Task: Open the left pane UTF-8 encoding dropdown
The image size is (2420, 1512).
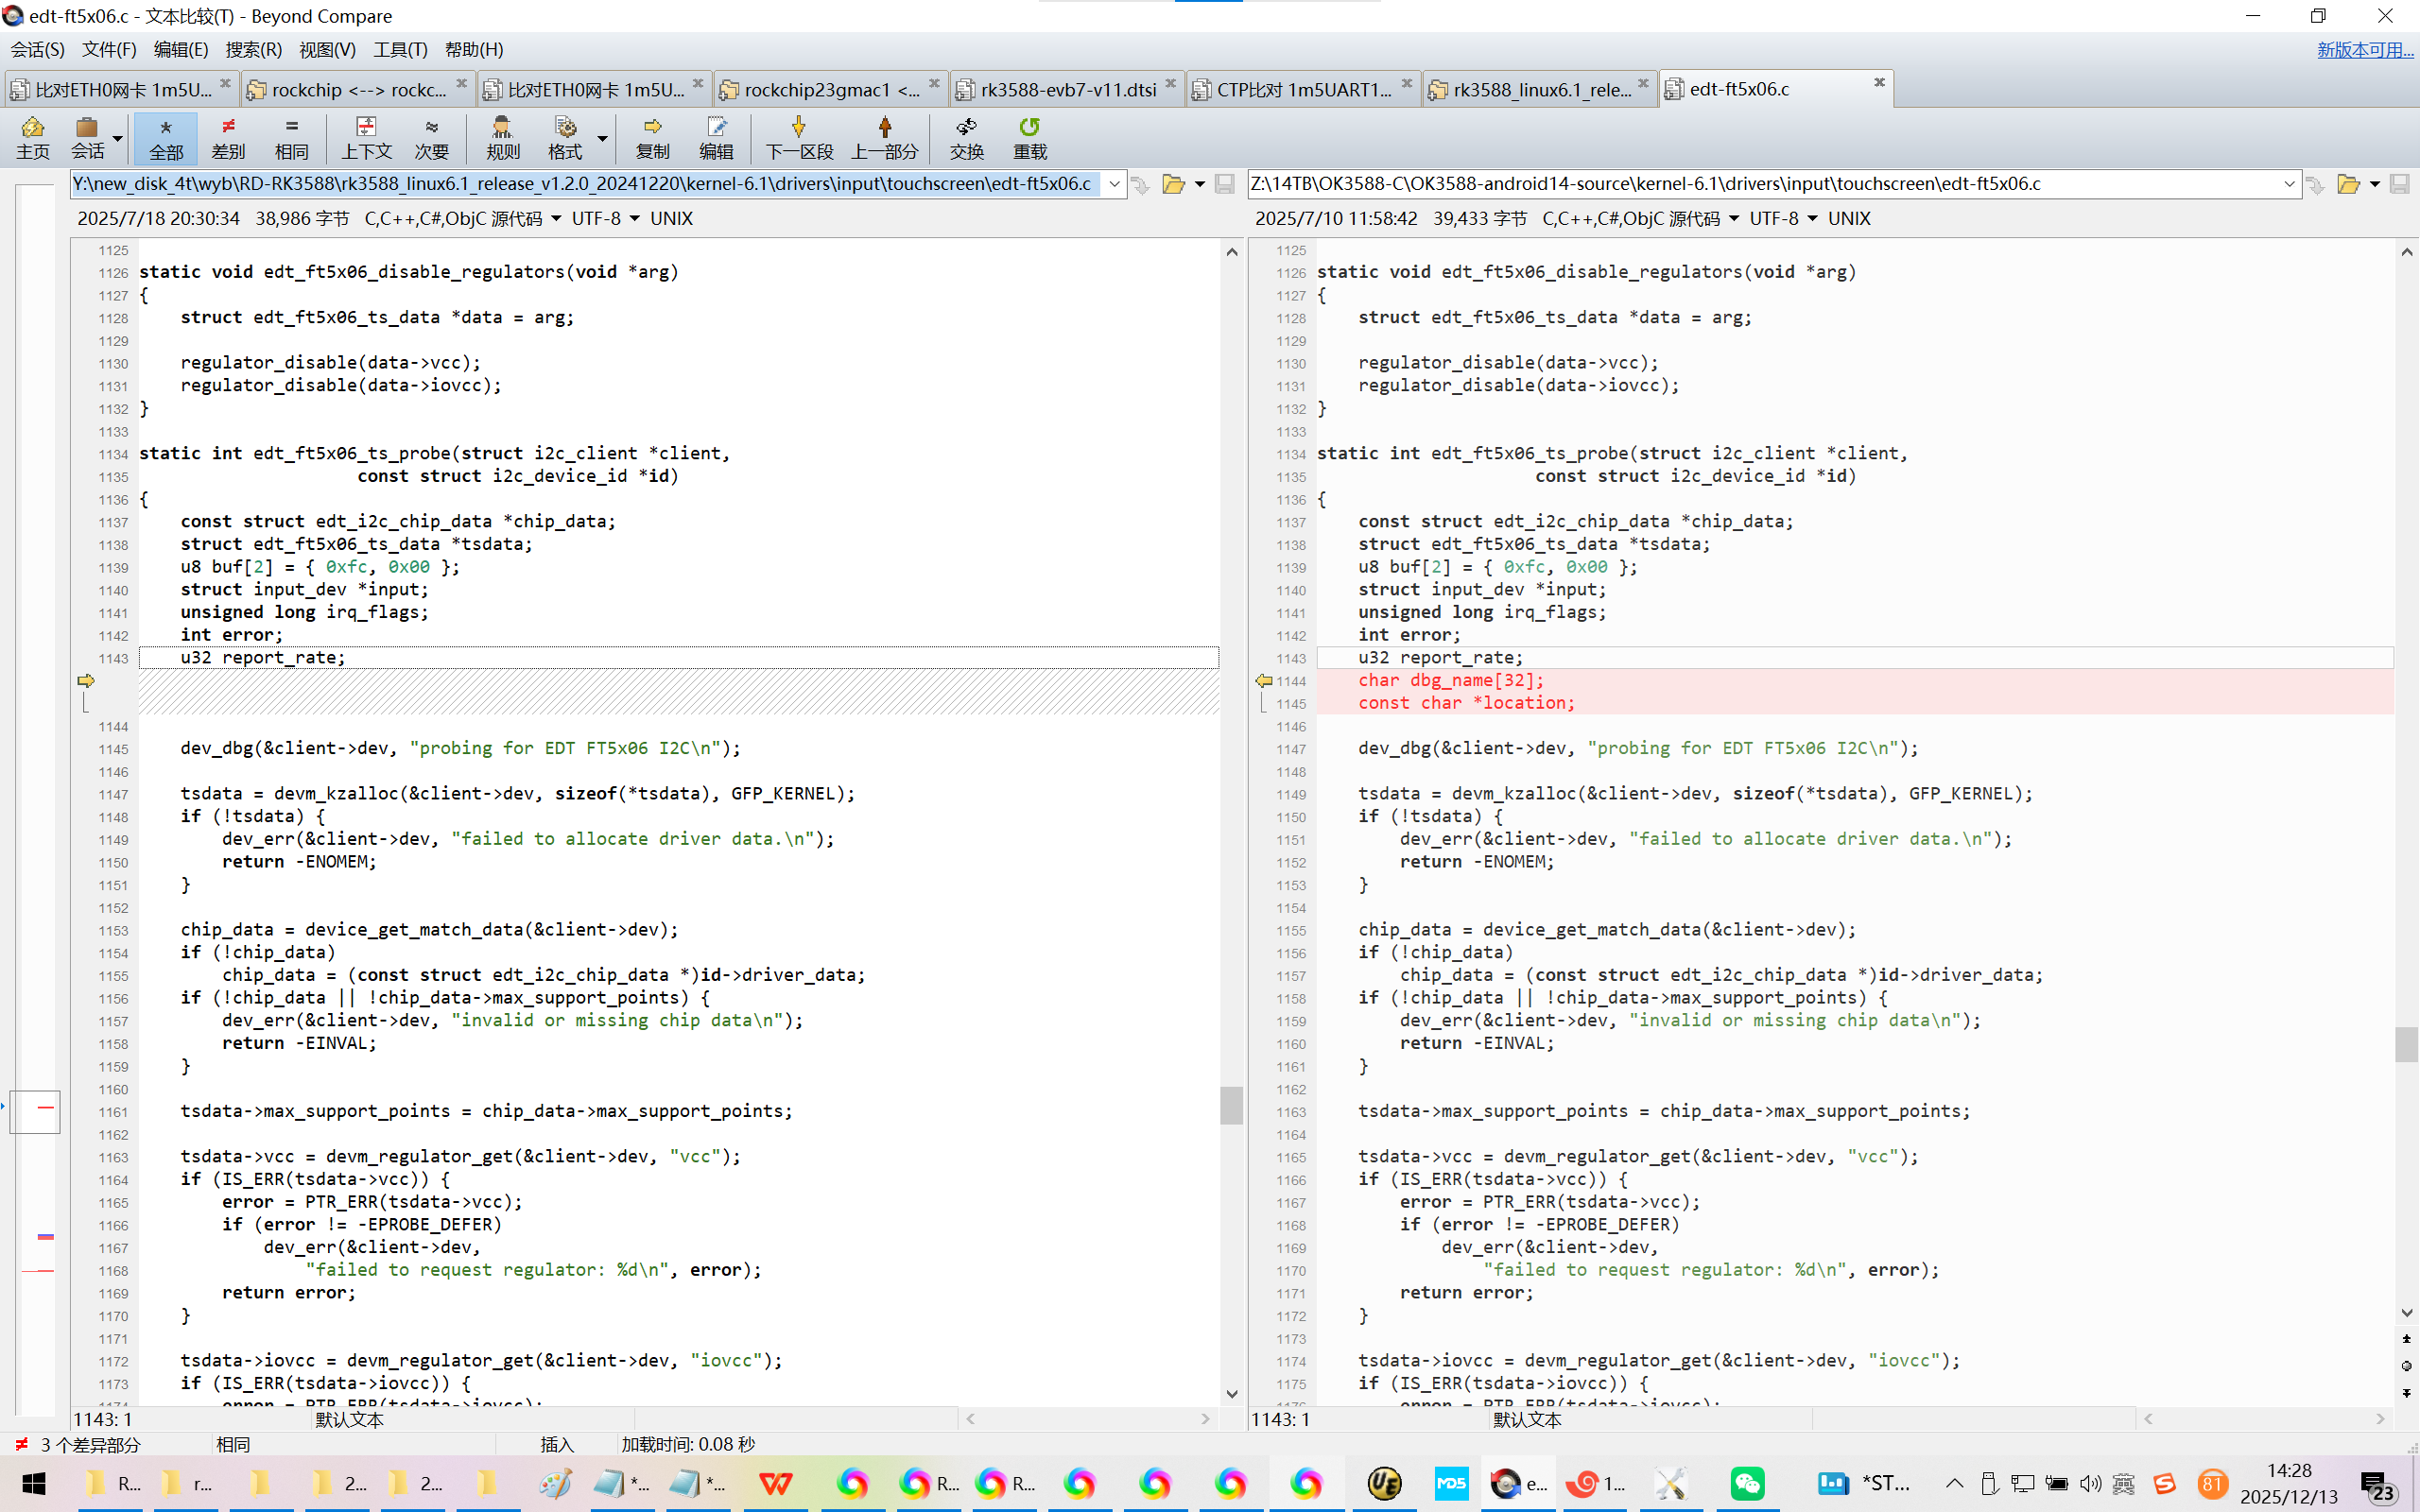Action: point(634,219)
